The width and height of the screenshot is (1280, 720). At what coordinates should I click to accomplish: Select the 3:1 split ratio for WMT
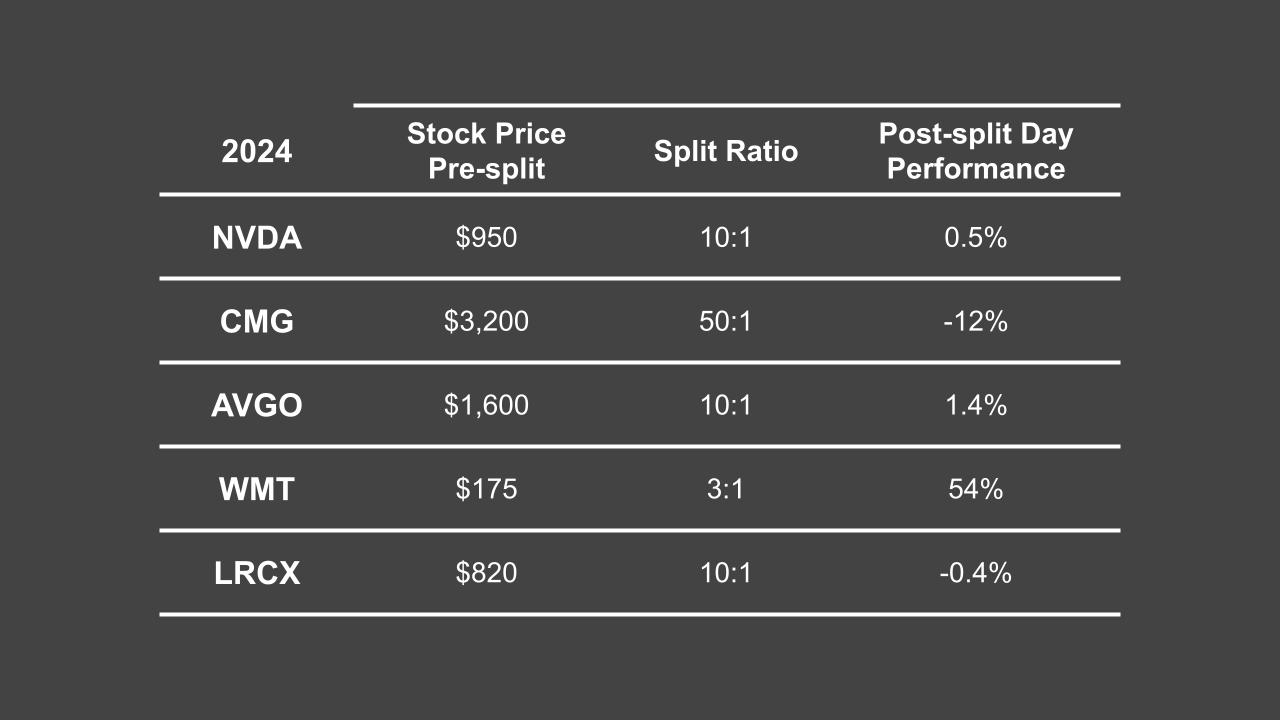(726, 490)
